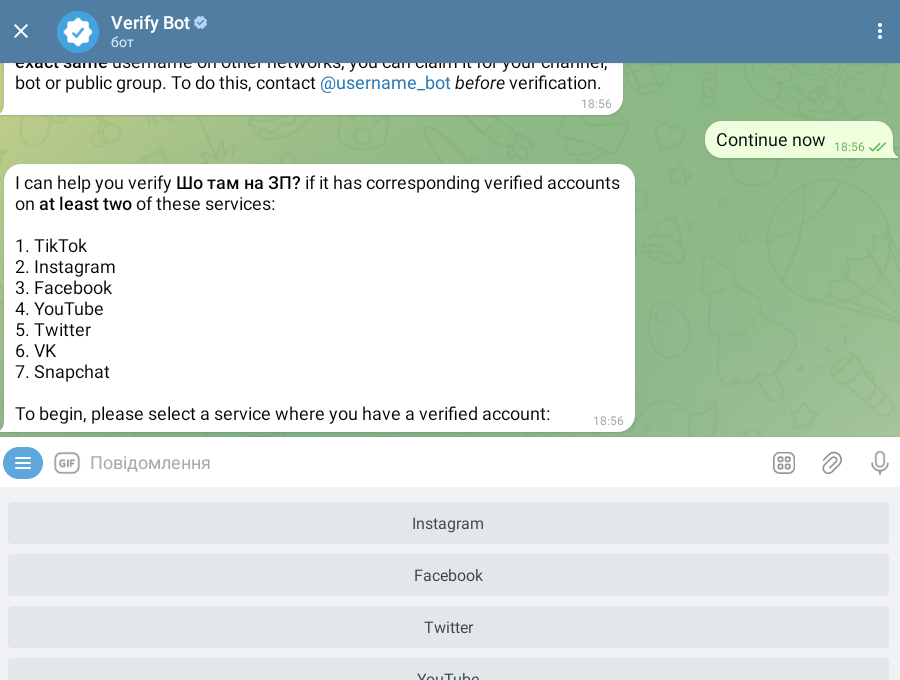Choose the Facebook service button

click(x=448, y=575)
